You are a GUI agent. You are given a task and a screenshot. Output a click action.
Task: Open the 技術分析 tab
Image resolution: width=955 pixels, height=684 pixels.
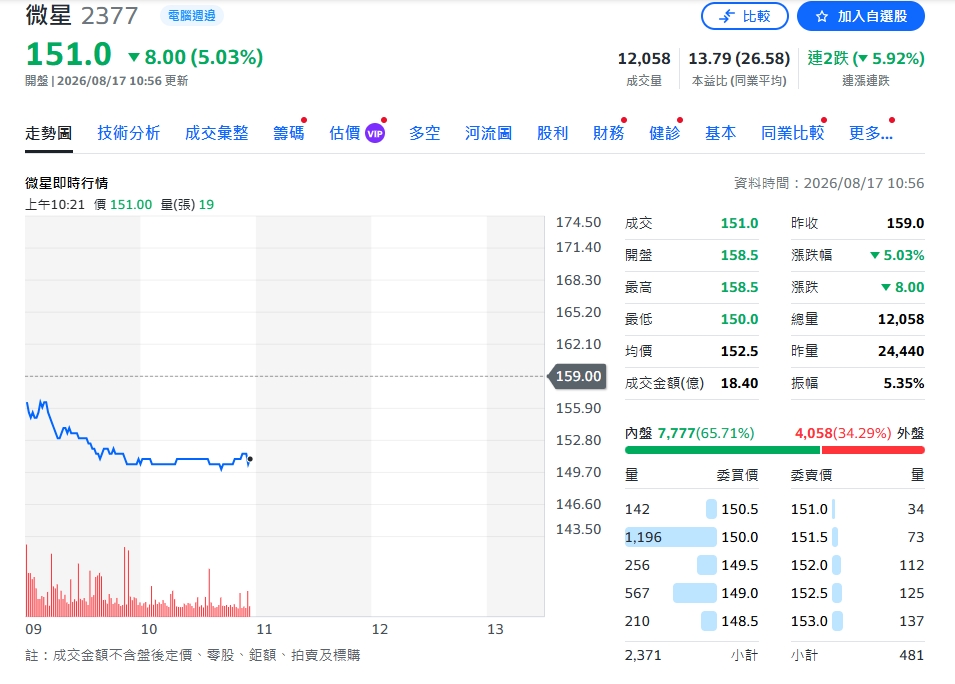coord(129,133)
